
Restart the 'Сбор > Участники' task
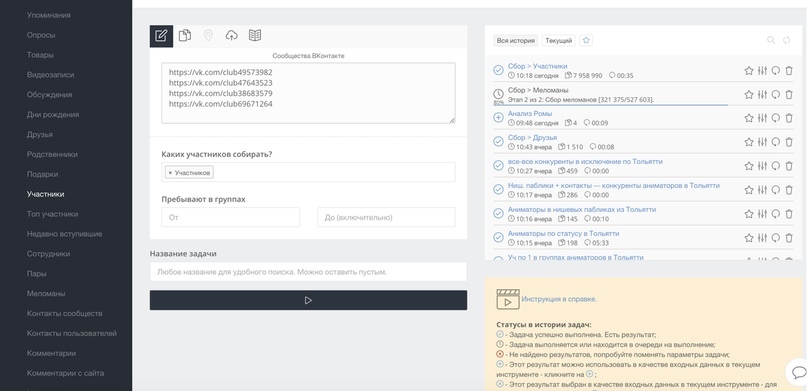click(776, 70)
